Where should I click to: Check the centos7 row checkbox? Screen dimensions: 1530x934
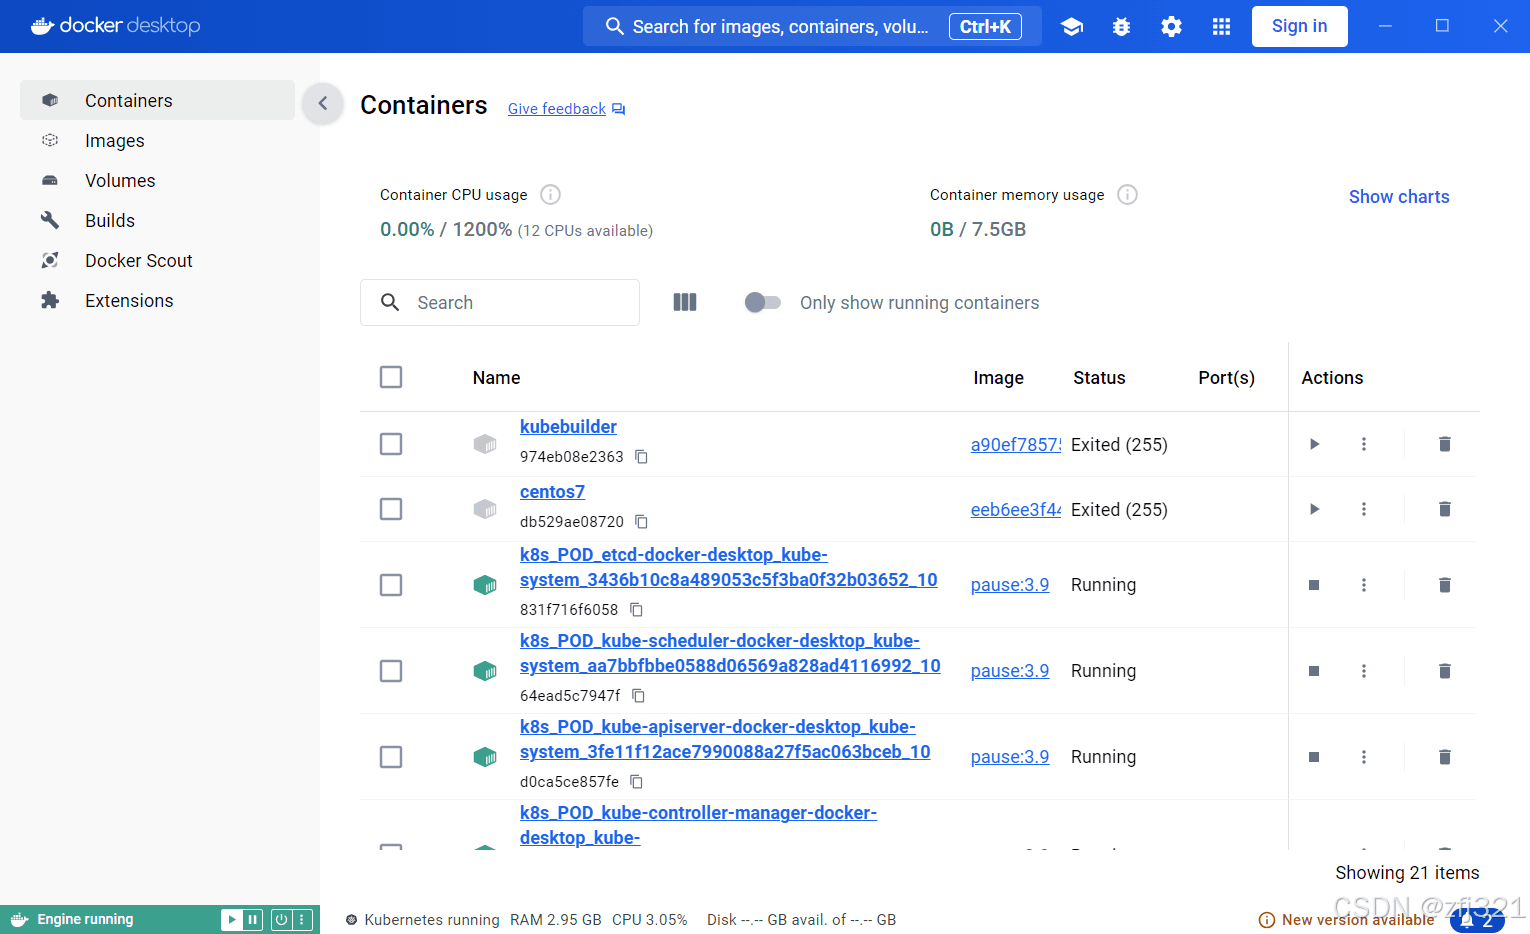pyautogui.click(x=391, y=509)
